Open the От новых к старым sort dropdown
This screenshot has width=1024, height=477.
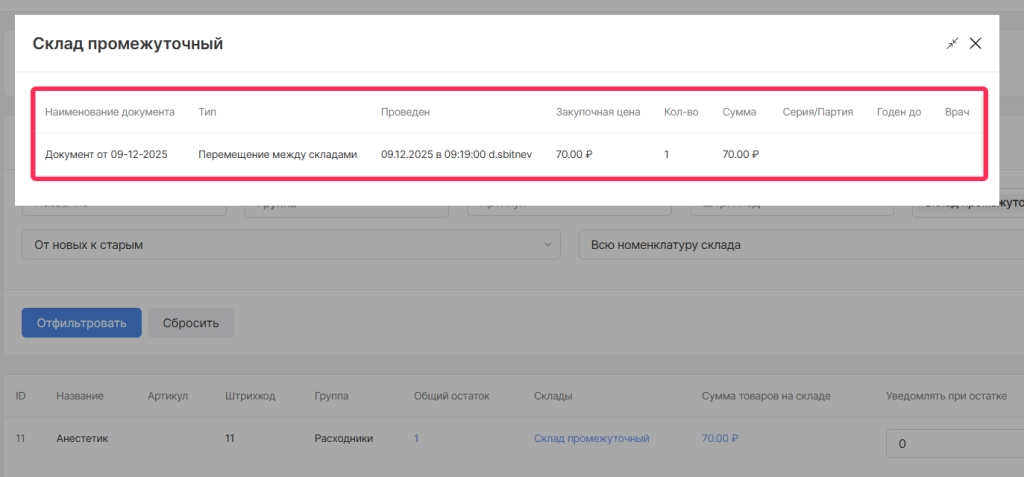point(291,244)
